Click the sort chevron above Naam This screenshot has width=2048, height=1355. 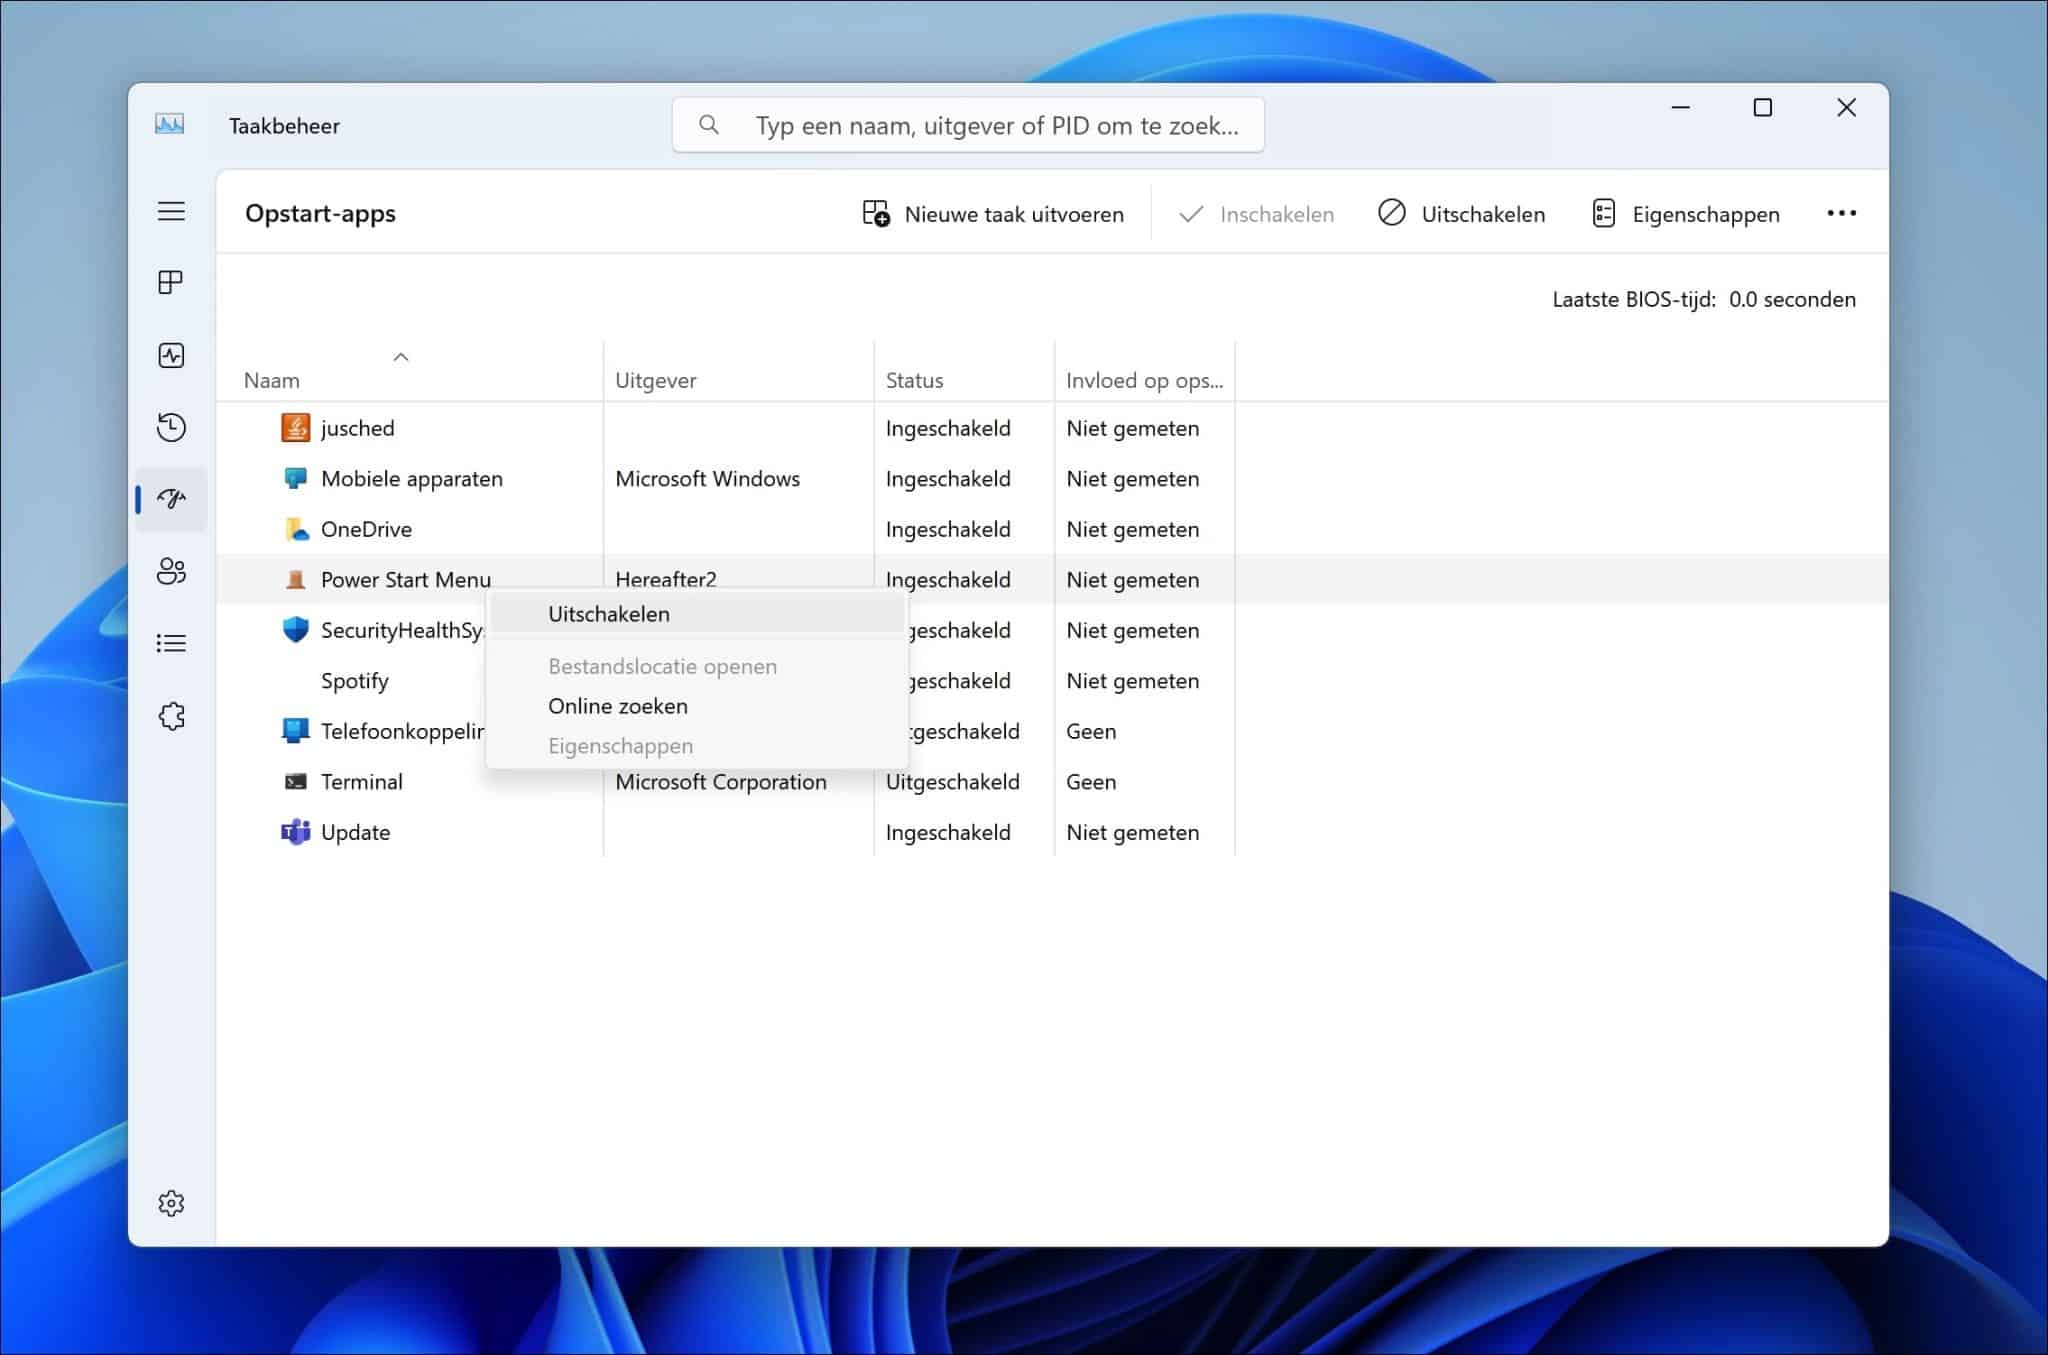click(401, 356)
